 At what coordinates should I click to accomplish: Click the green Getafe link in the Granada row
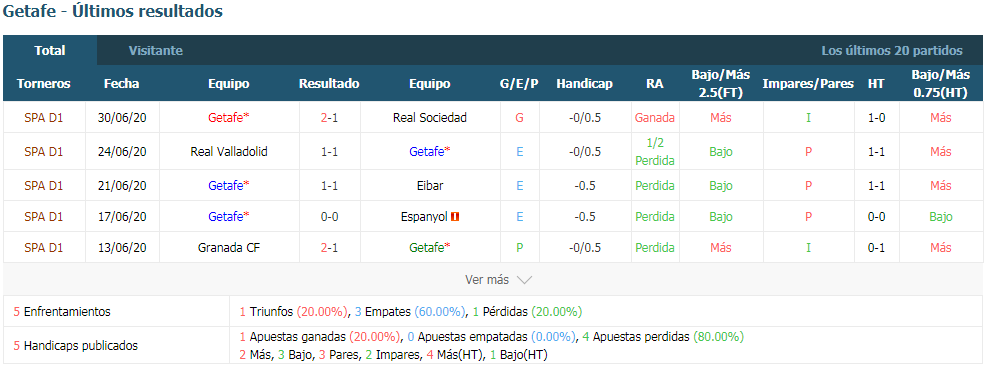pyautogui.click(x=430, y=248)
